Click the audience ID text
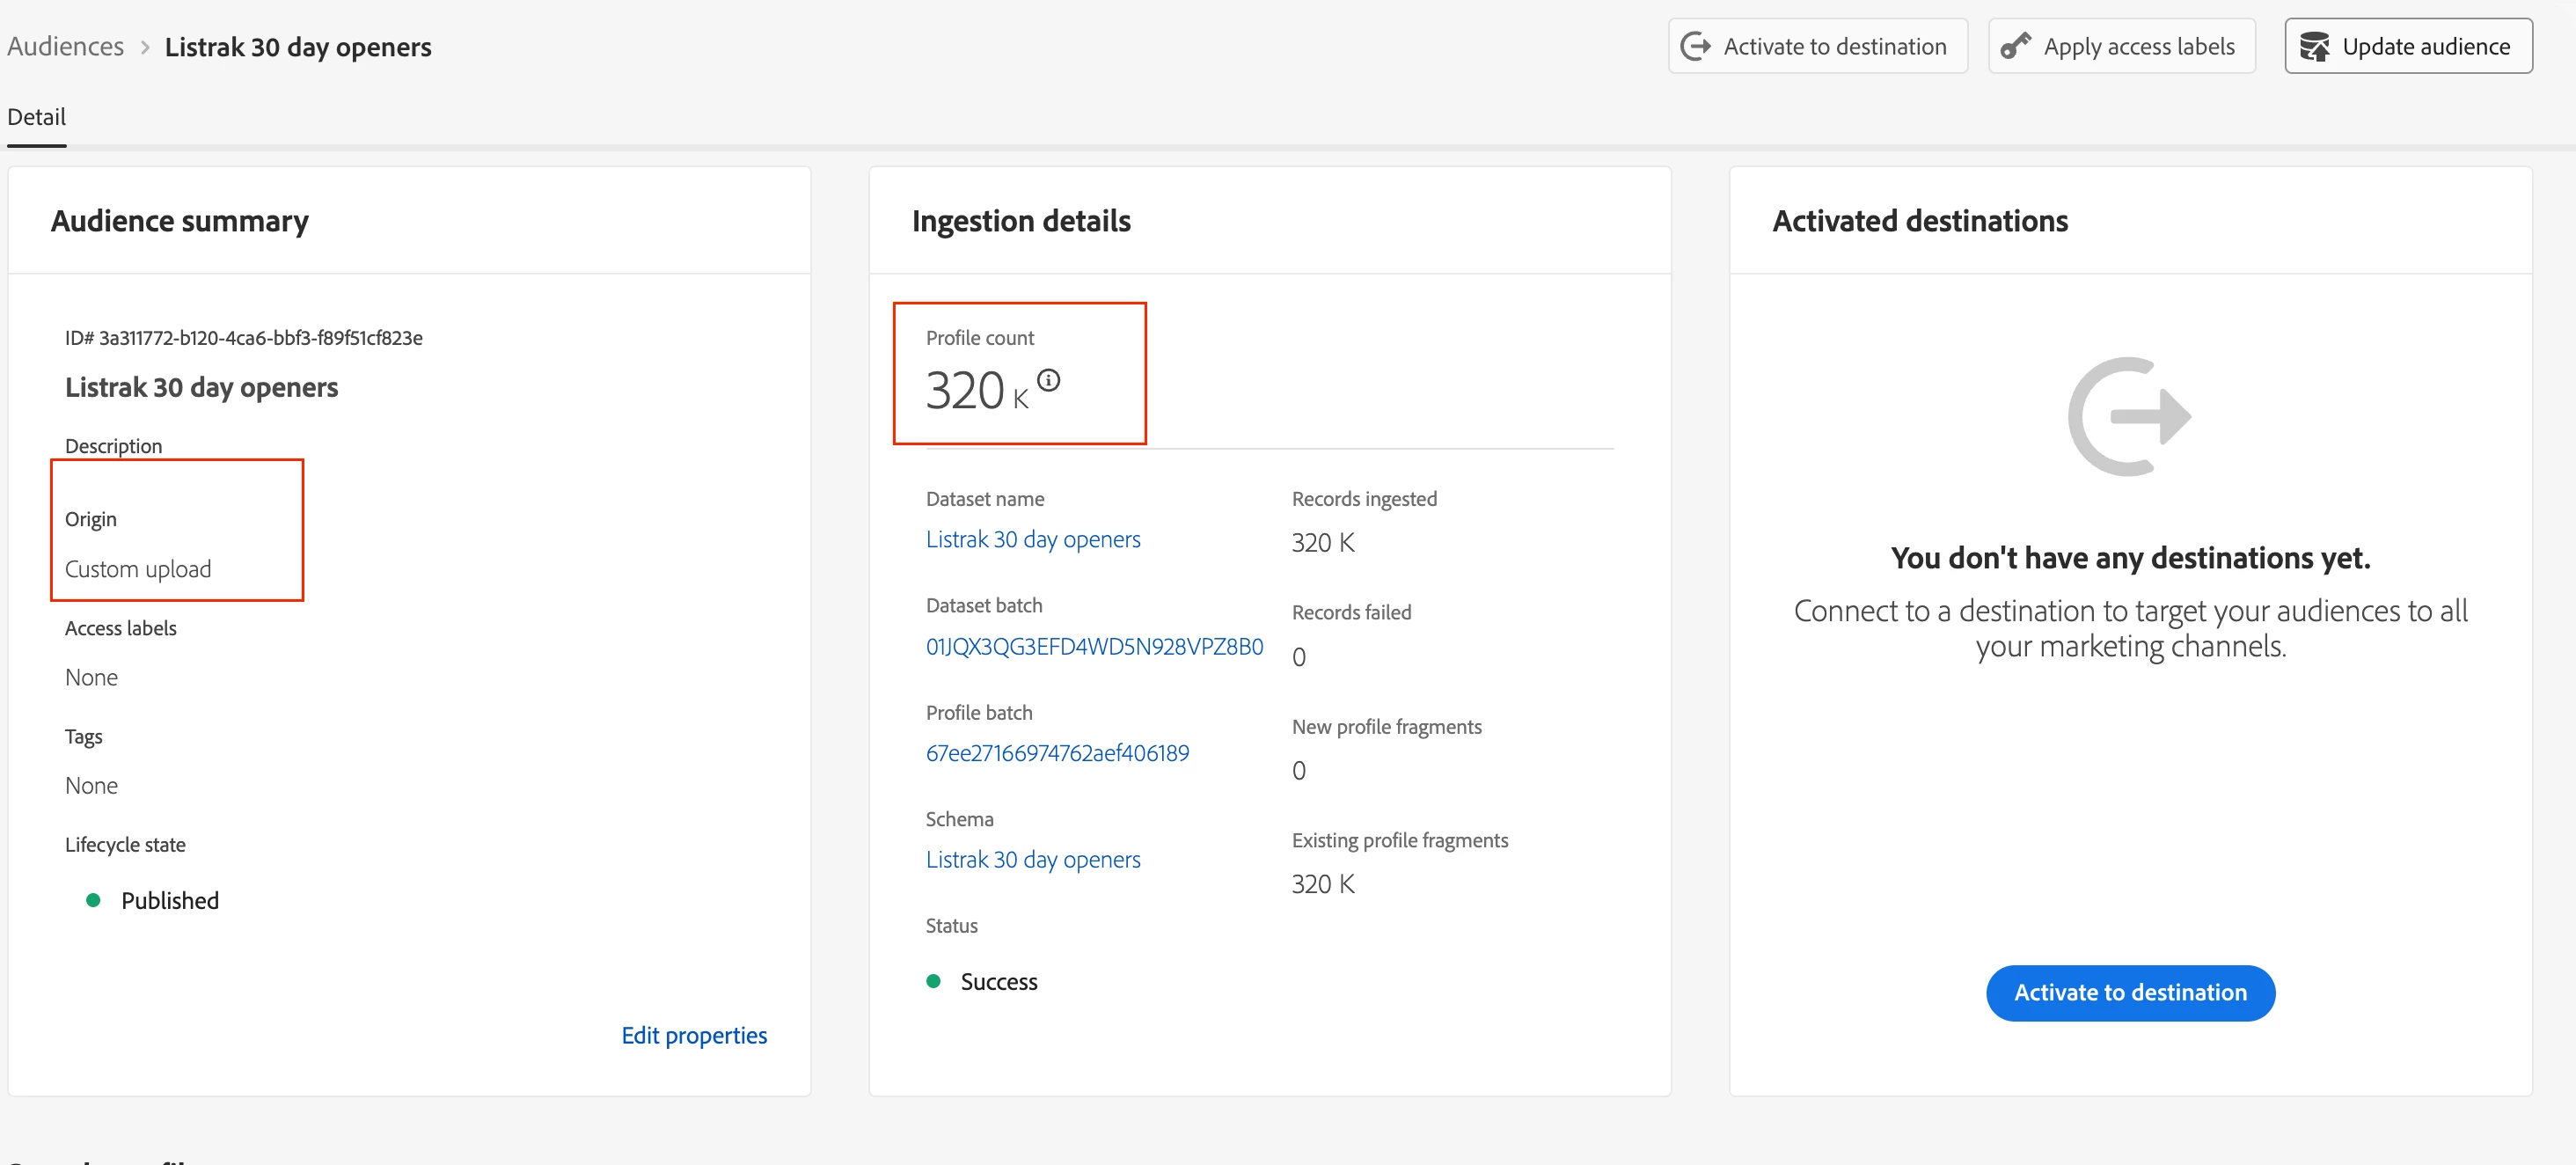This screenshot has width=2576, height=1165. [243, 338]
